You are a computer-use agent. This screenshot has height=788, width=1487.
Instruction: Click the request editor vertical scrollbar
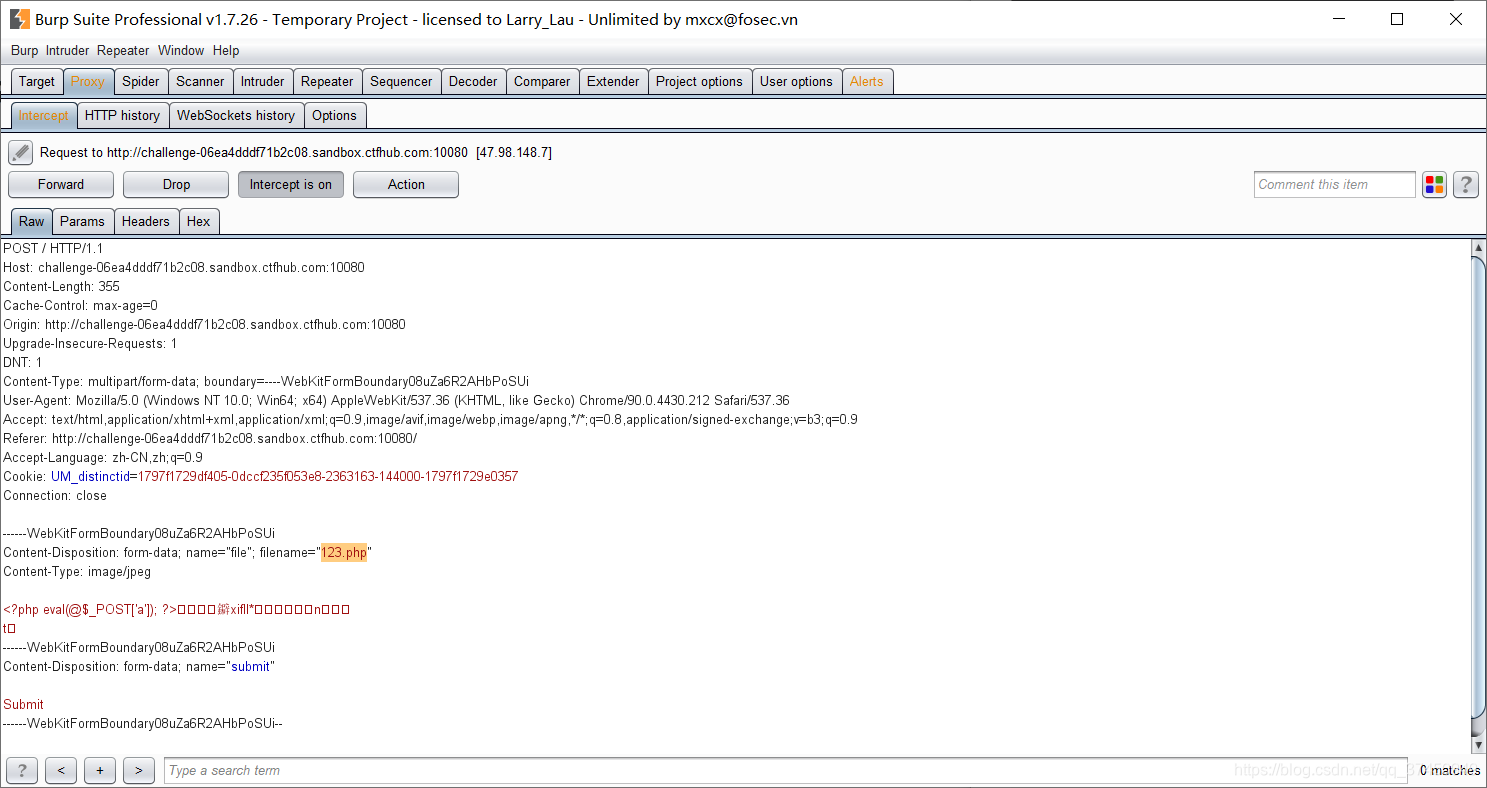pos(1479,486)
